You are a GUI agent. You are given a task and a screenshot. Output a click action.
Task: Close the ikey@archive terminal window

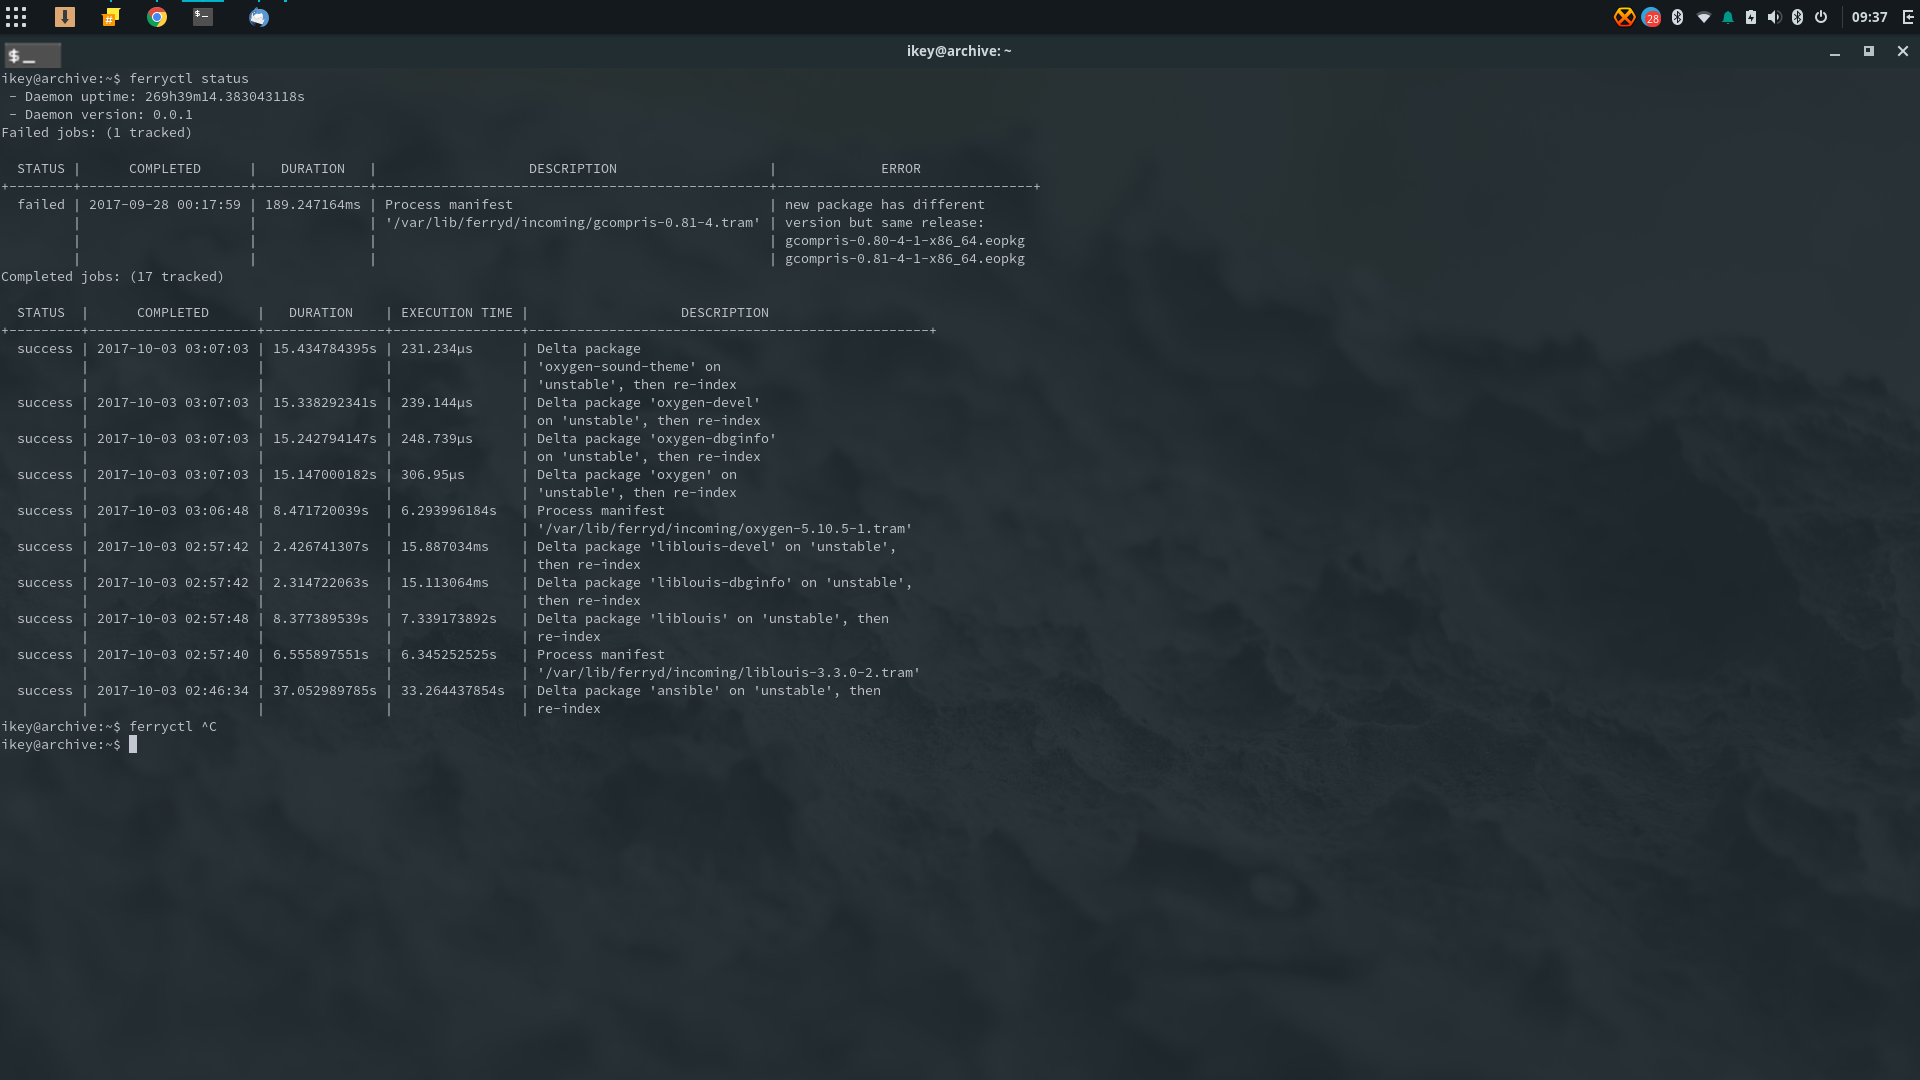(1902, 51)
